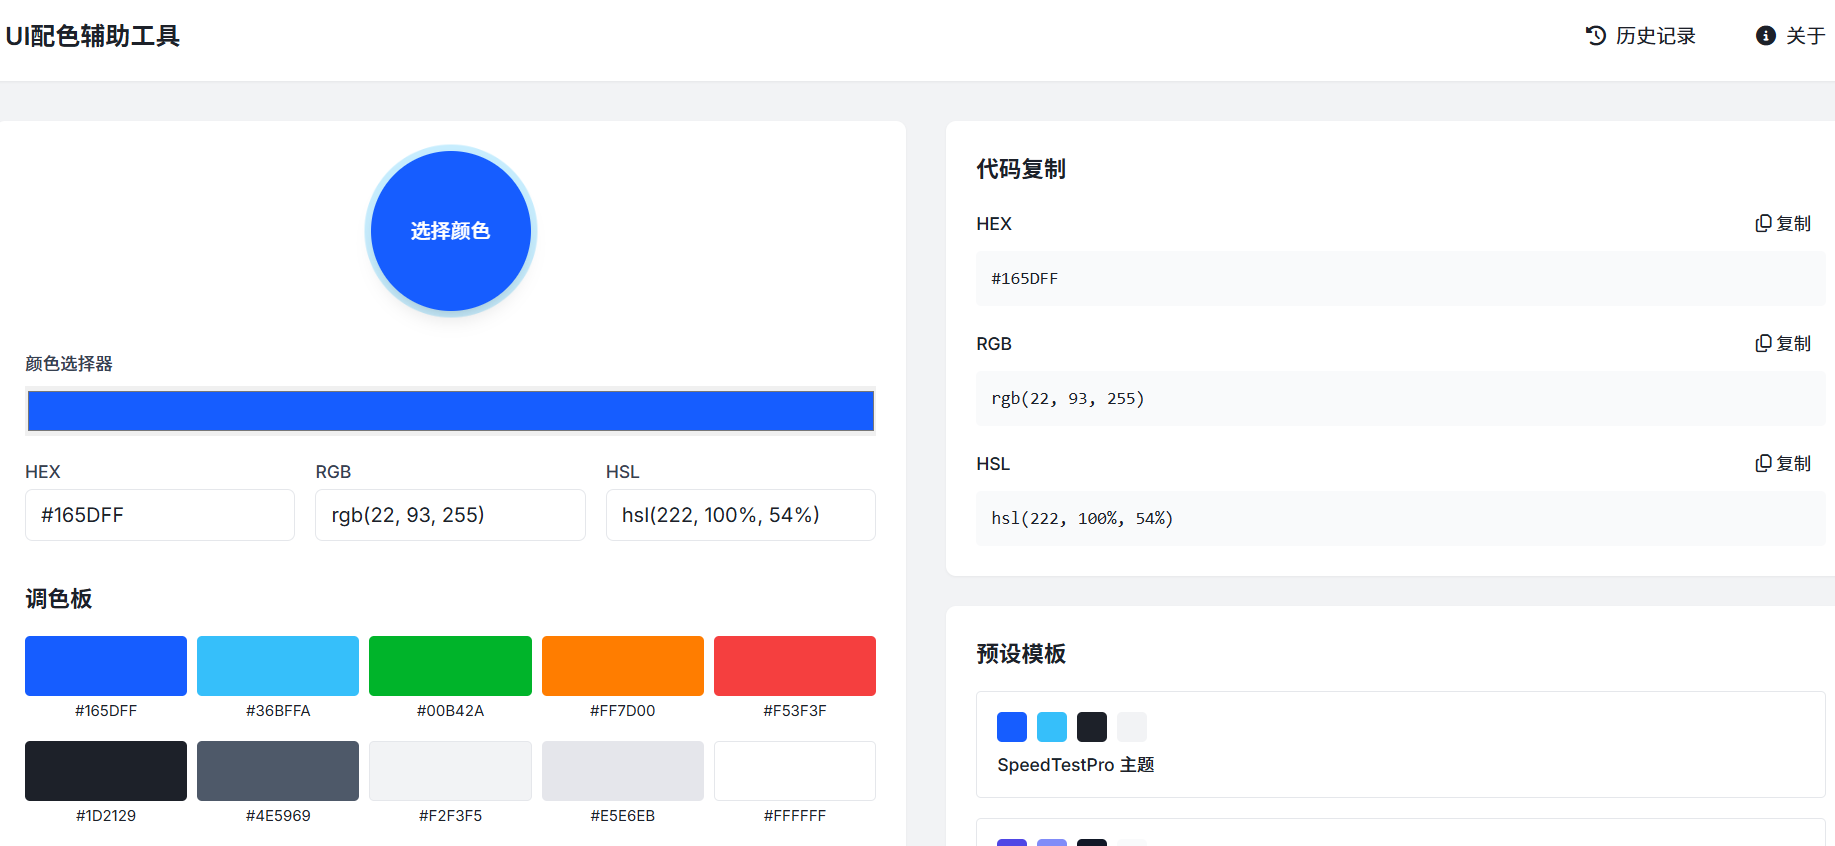Copy the HEX code value

click(x=1783, y=224)
